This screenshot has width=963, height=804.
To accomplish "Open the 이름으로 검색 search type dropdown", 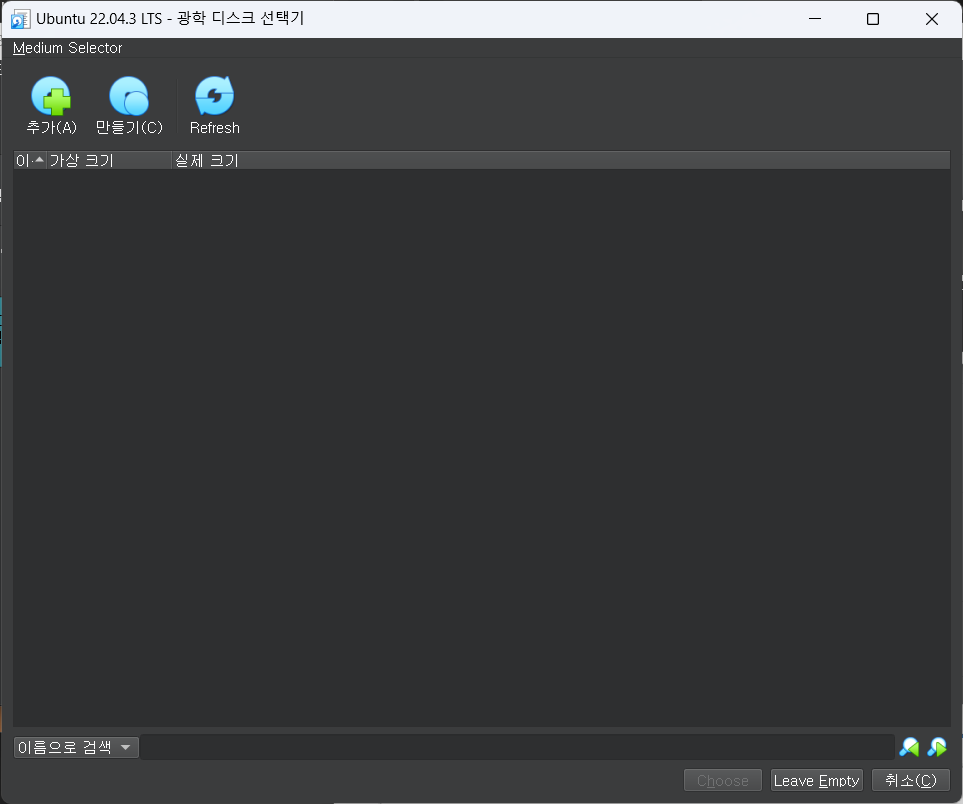I will (76, 747).
